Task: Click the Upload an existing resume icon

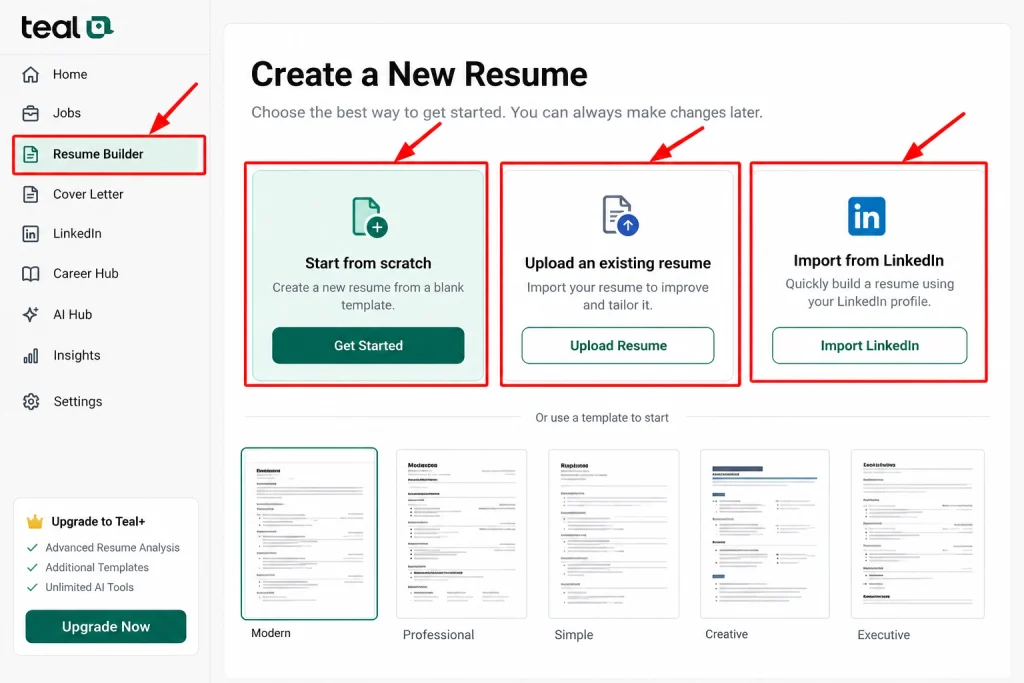Action: [x=620, y=215]
